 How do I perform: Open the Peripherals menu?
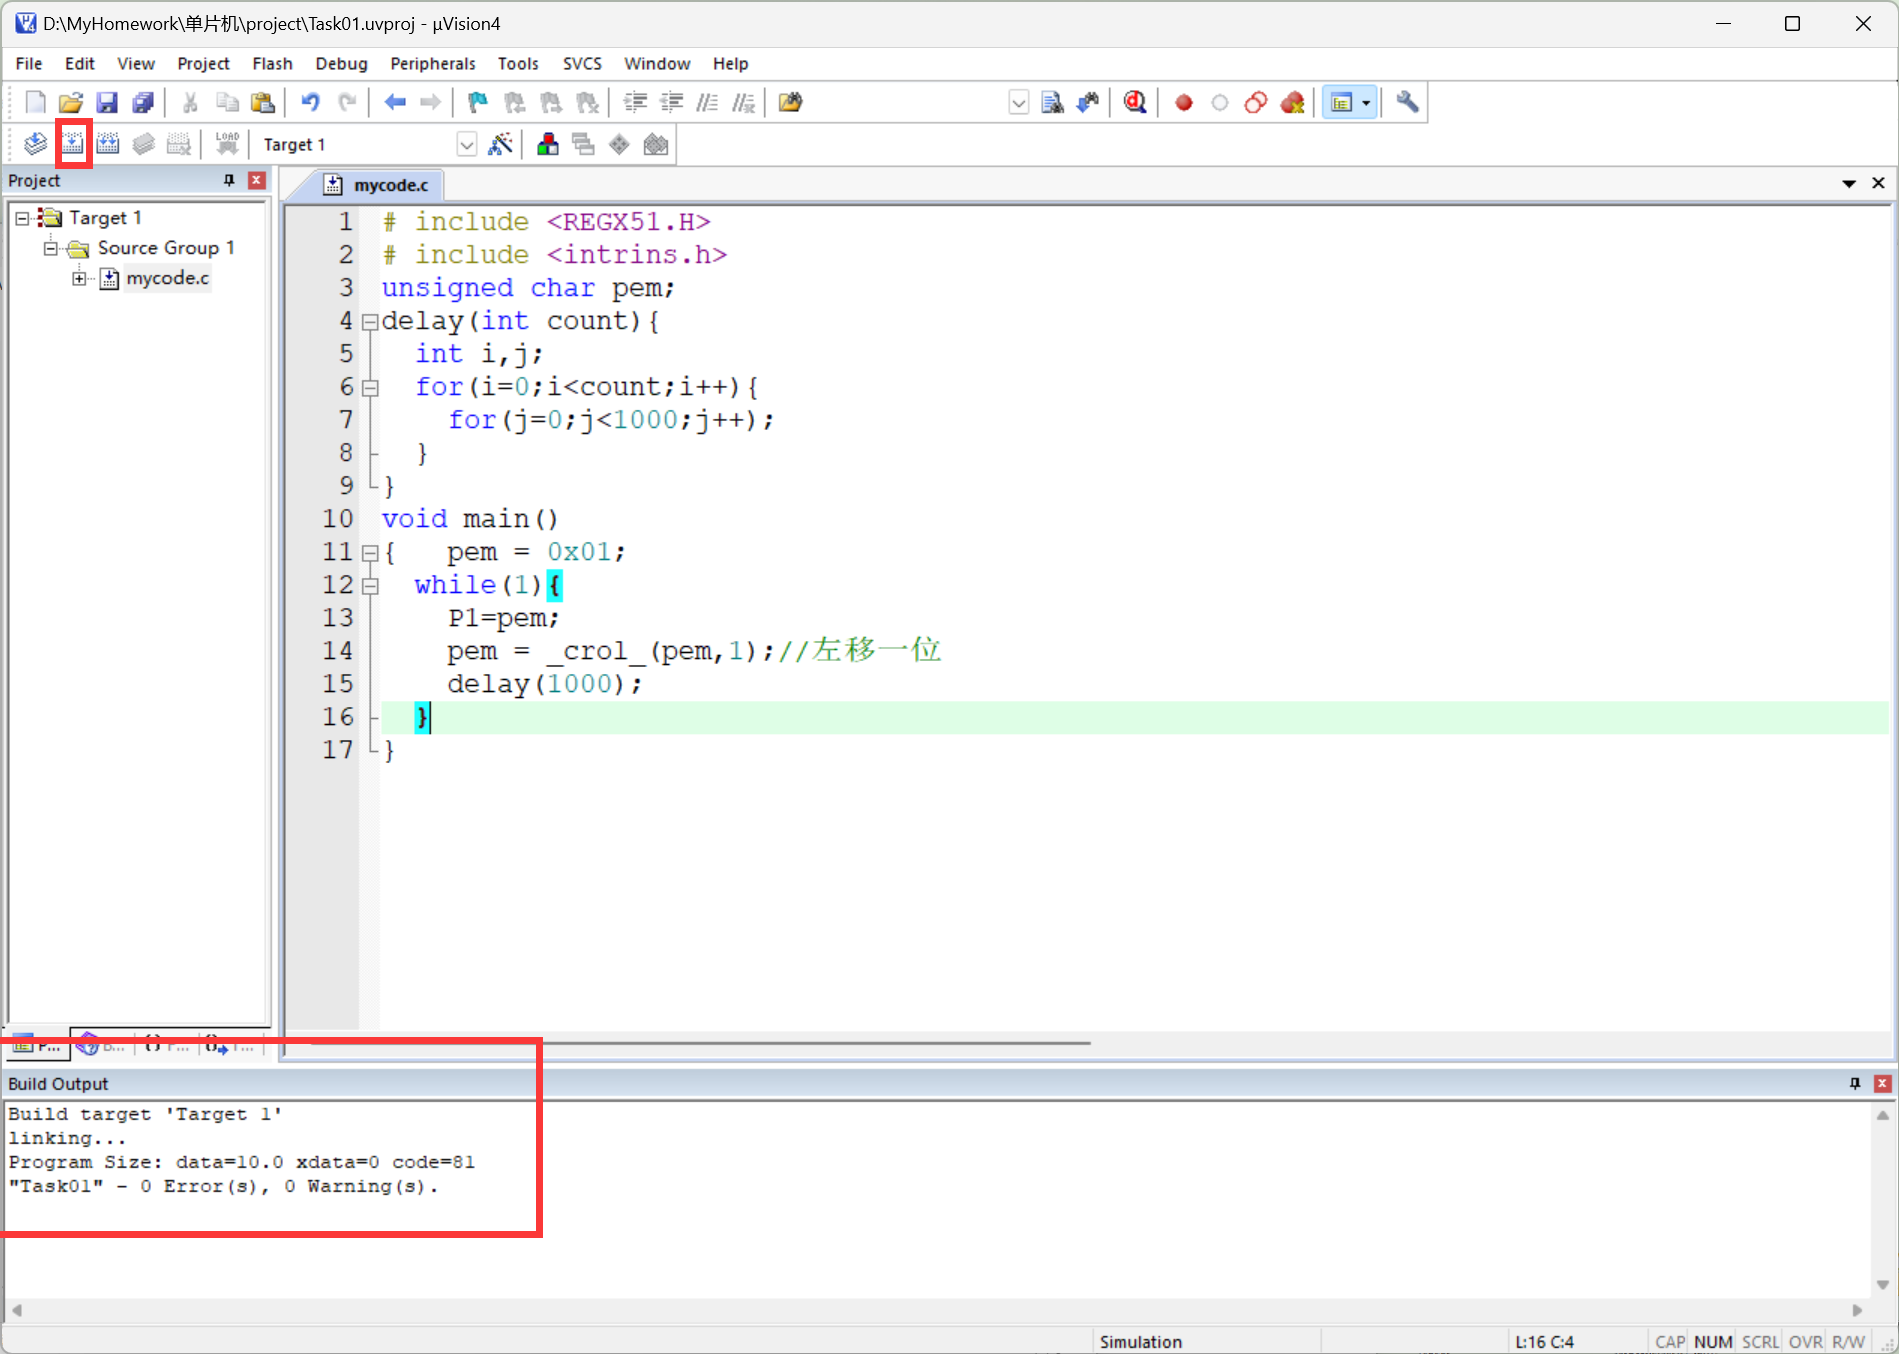(432, 63)
